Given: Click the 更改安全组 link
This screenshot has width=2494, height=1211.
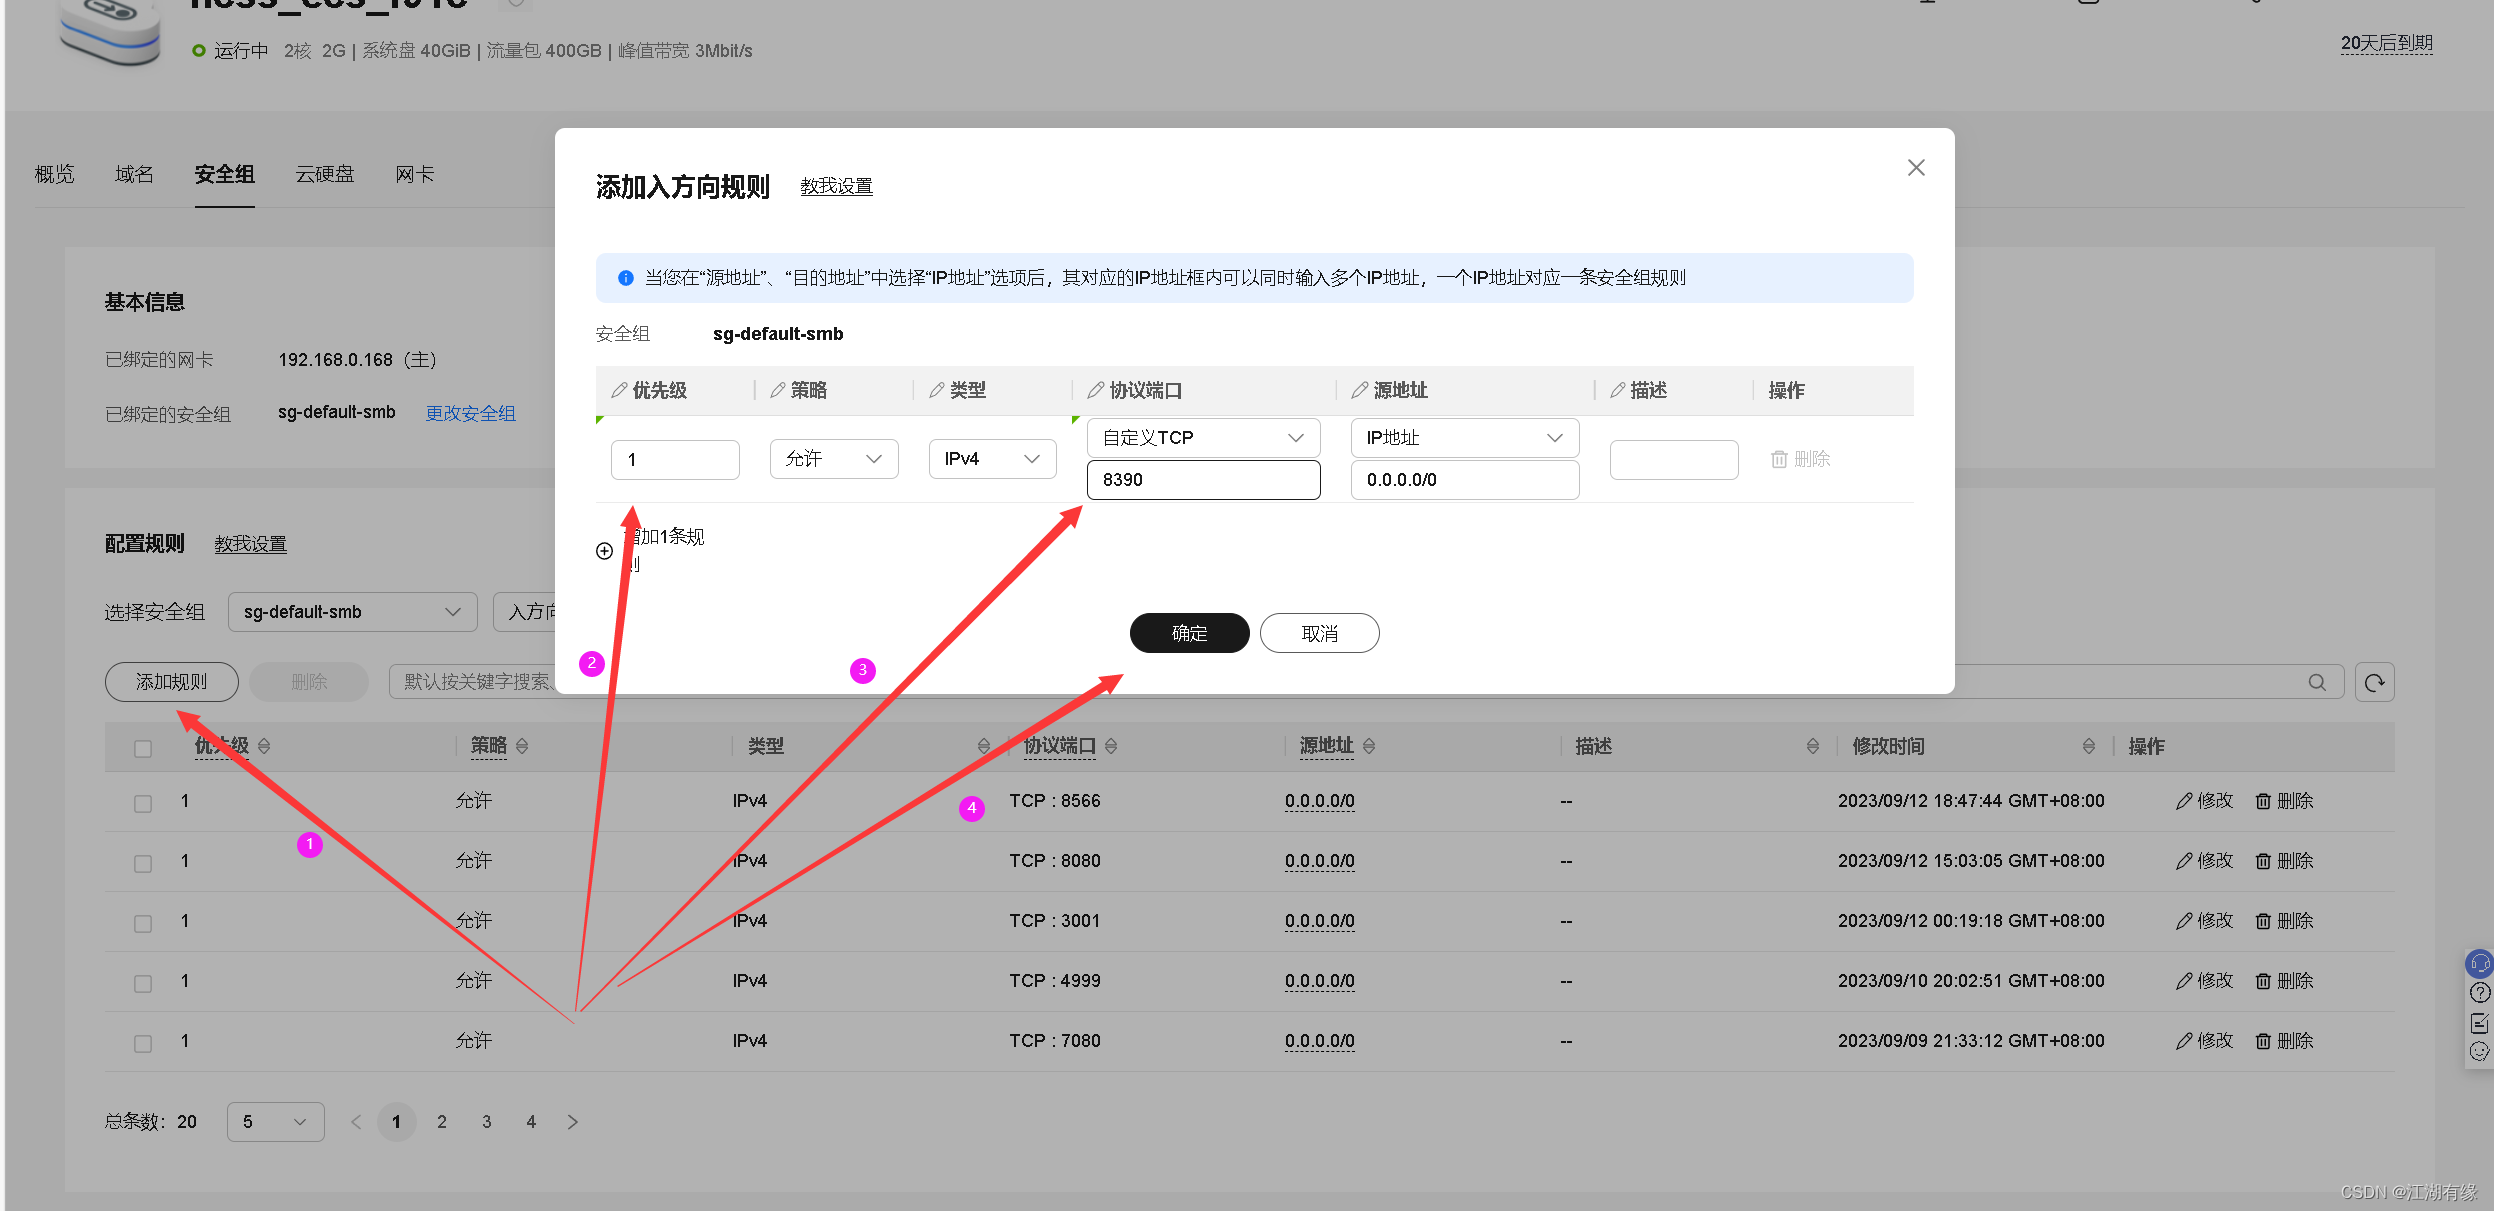Looking at the screenshot, I should (470, 413).
